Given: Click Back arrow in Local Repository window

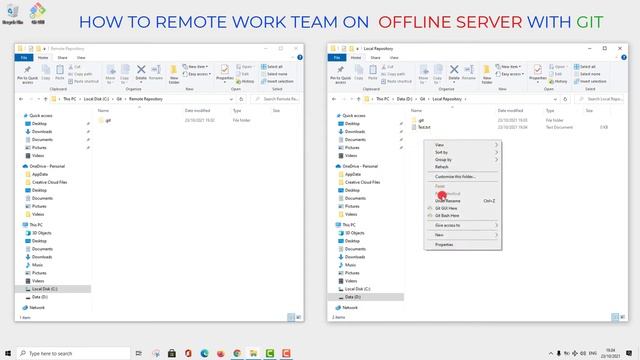Looking at the screenshot, I should [334, 99].
